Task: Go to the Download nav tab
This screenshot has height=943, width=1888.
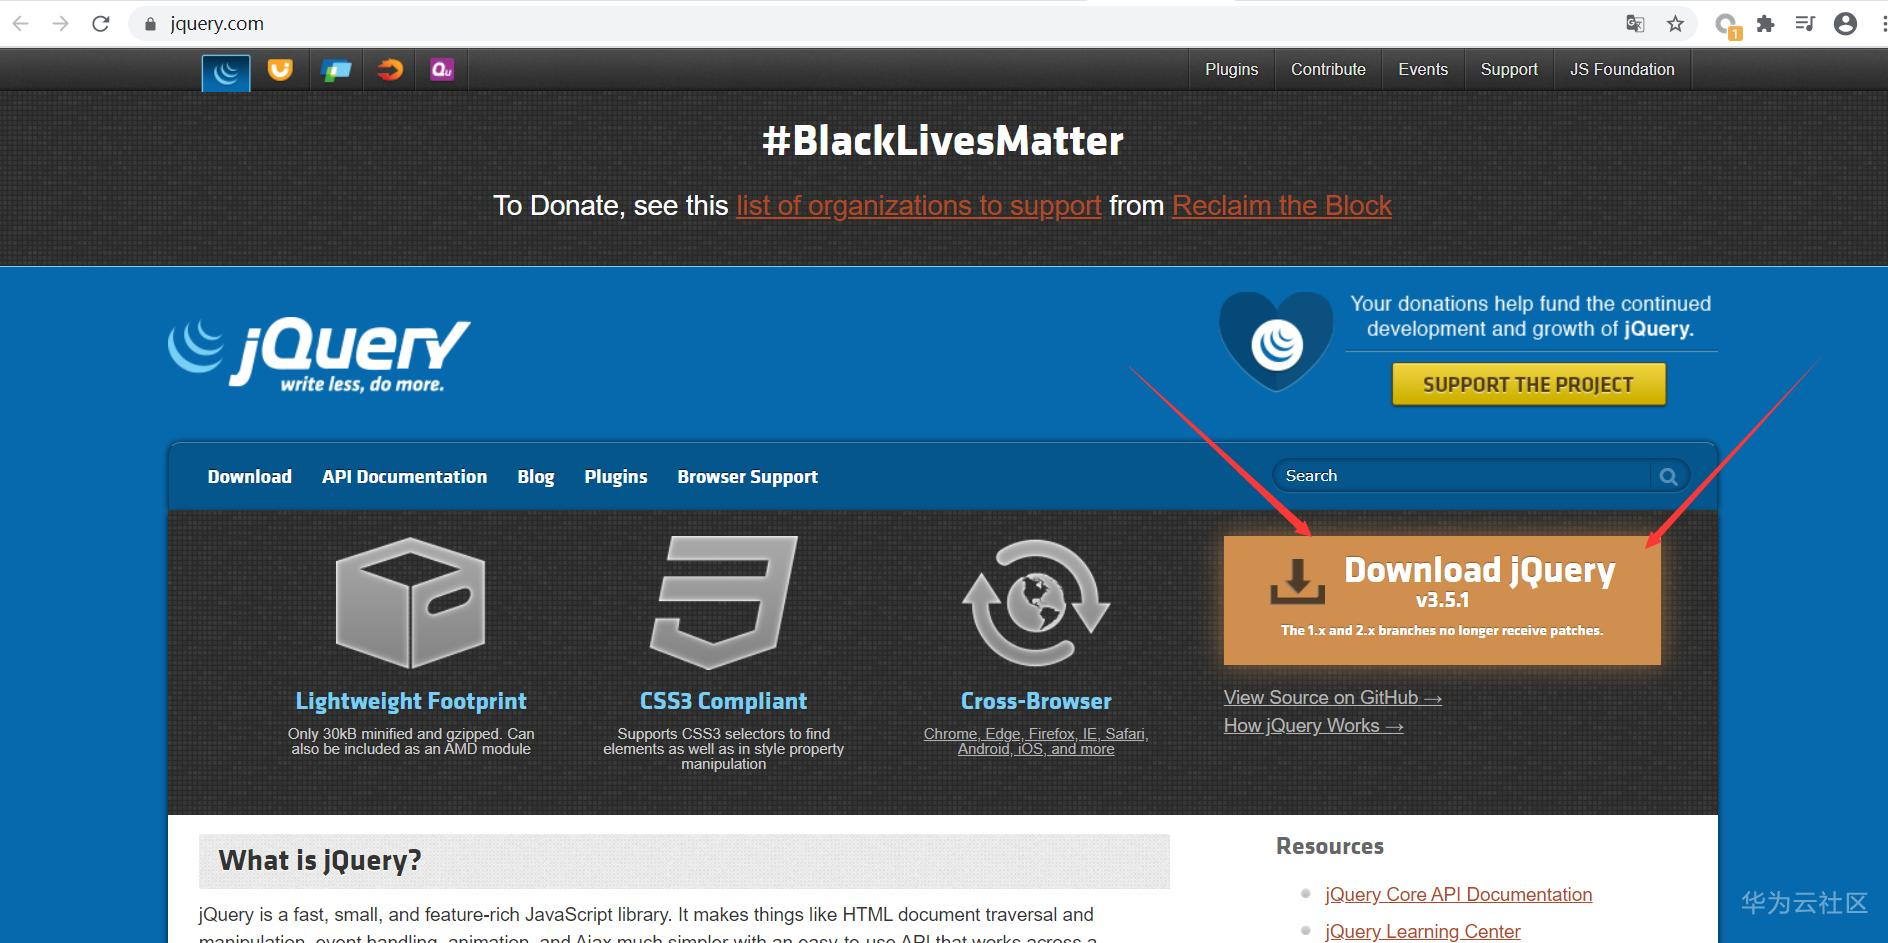Action: coord(250,477)
